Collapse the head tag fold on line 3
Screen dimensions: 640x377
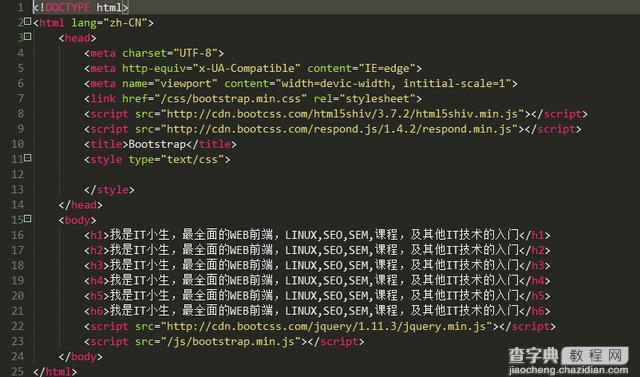(28, 36)
